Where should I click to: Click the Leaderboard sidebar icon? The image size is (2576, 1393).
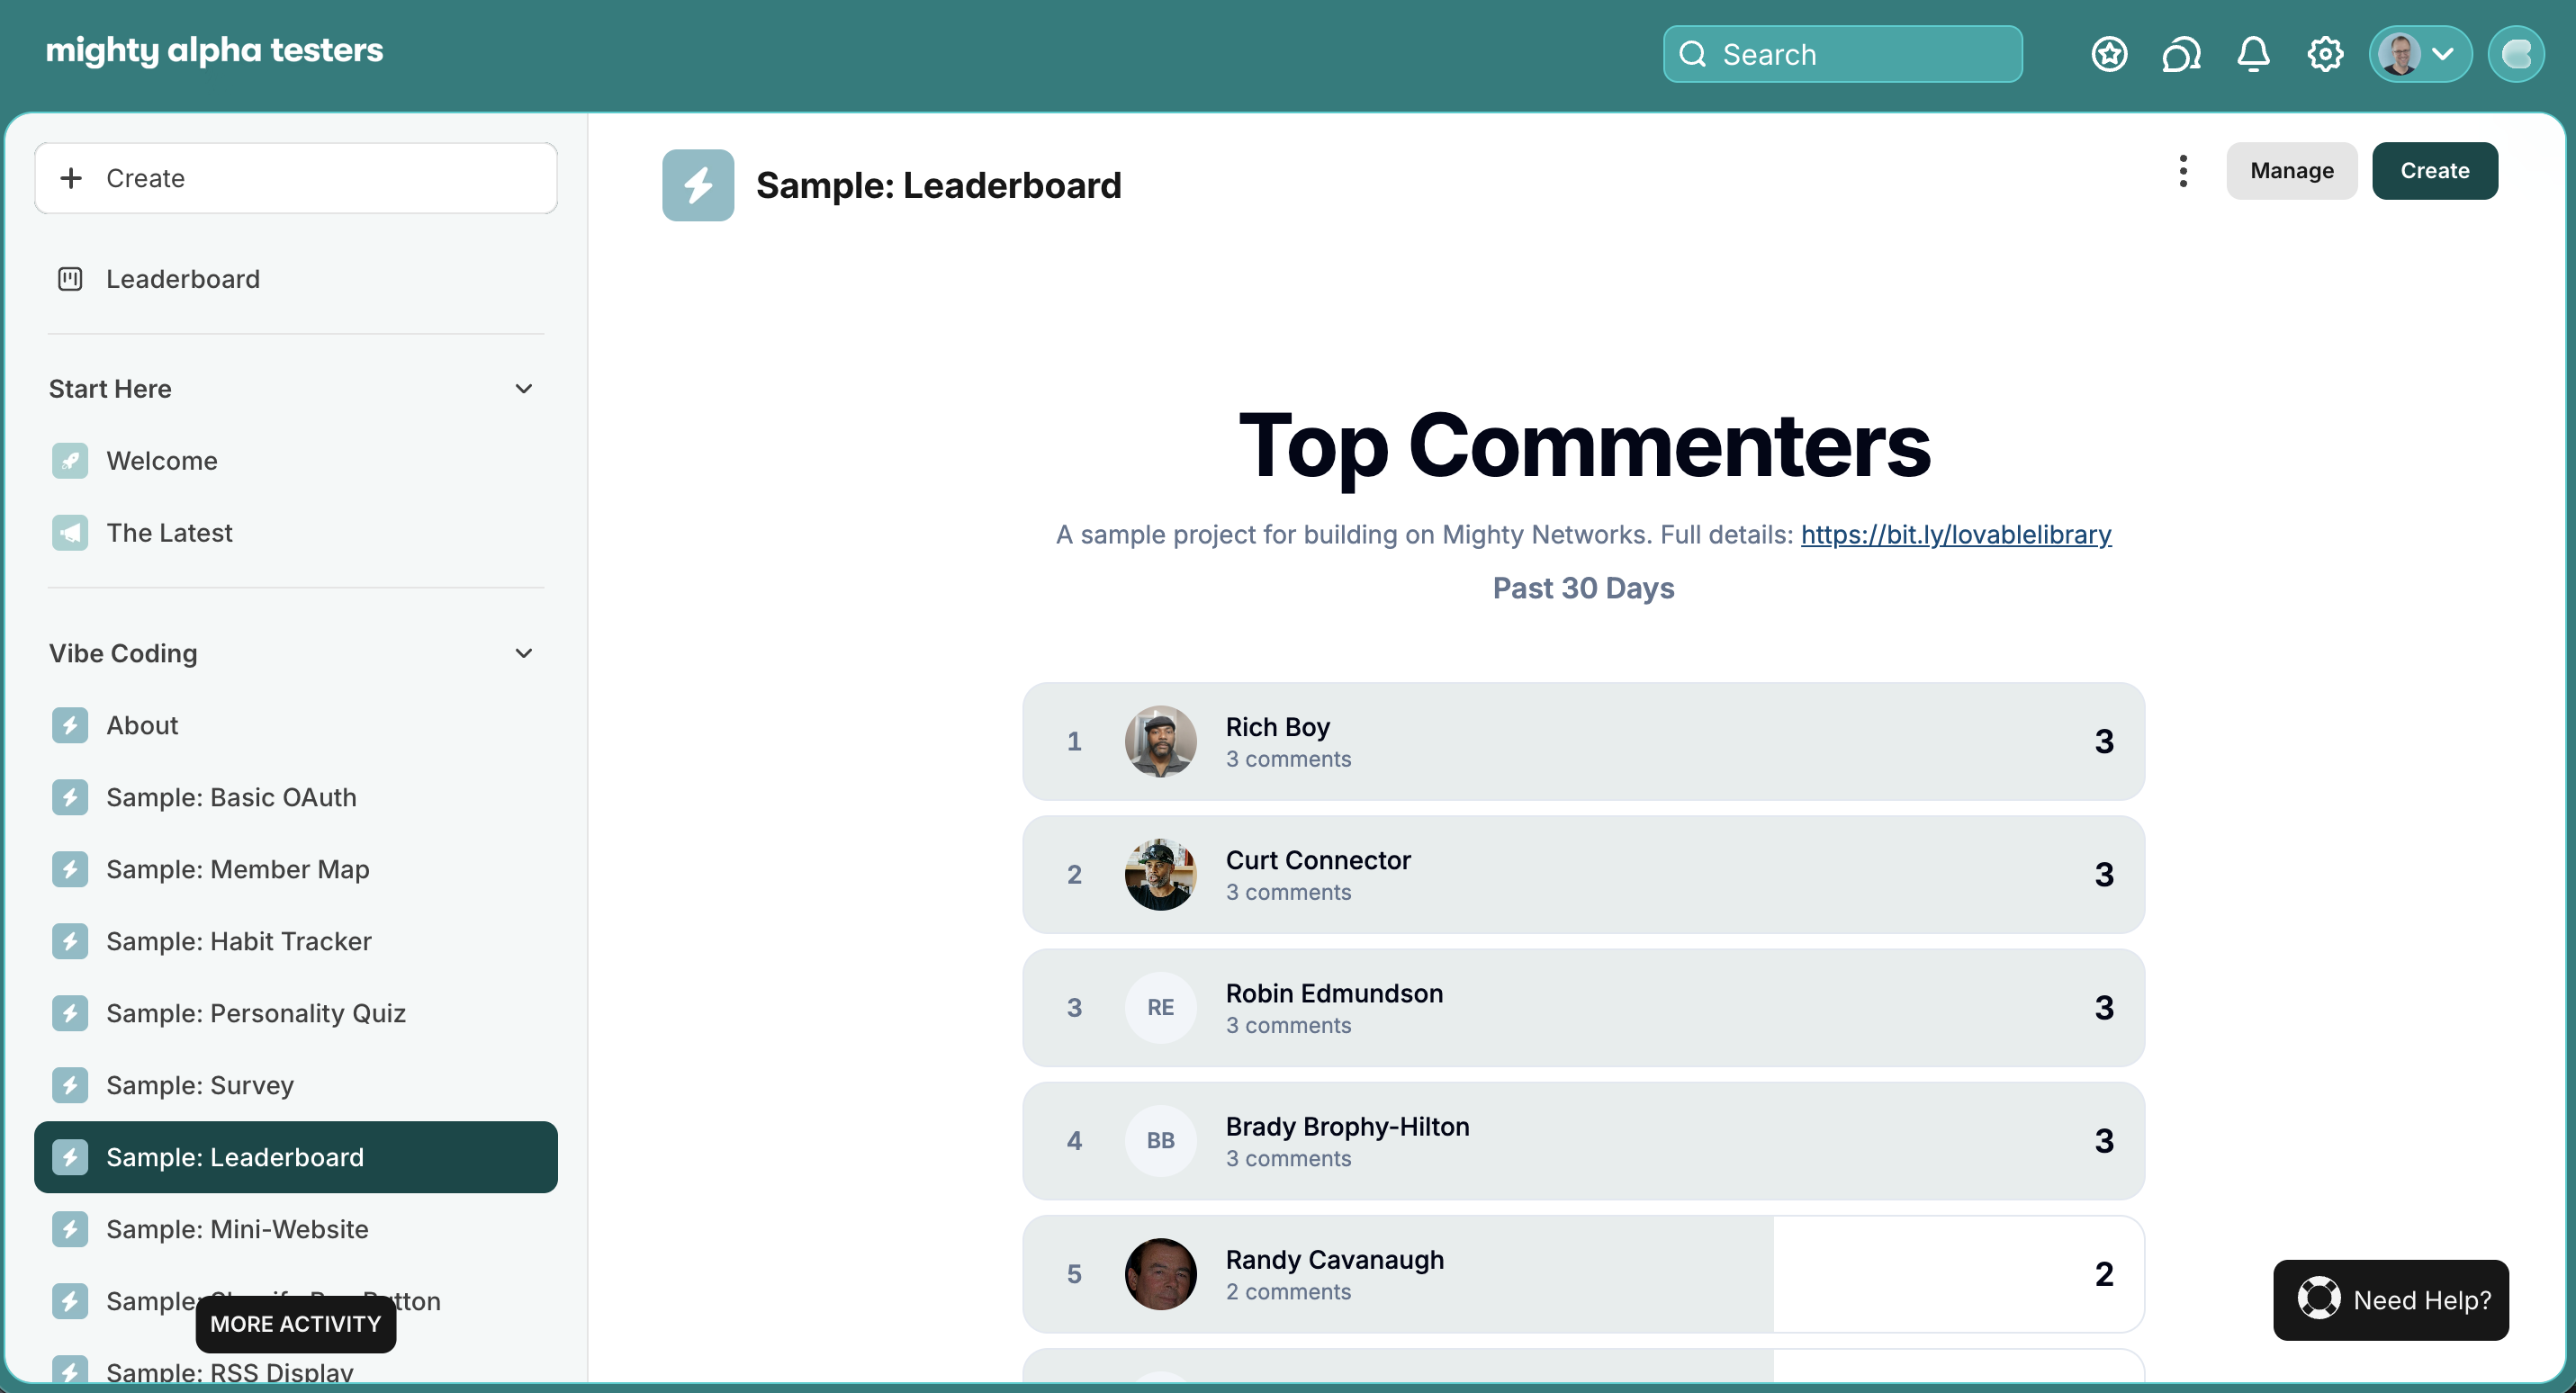[x=70, y=279]
